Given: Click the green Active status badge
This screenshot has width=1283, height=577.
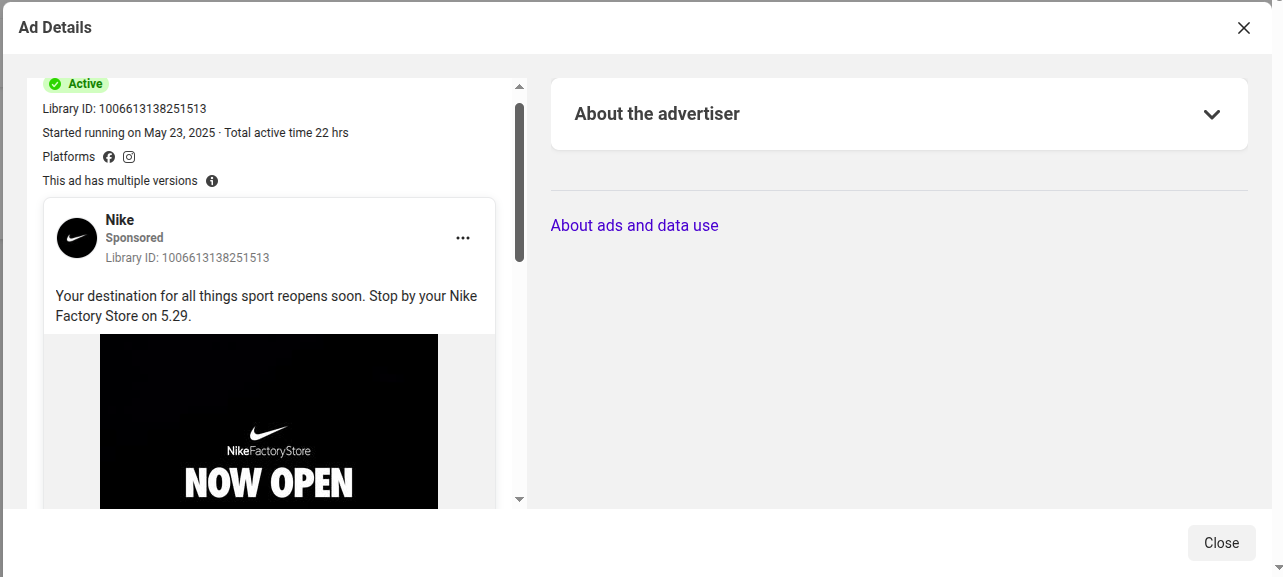Looking at the screenshot, I should (x=76, y=84).
